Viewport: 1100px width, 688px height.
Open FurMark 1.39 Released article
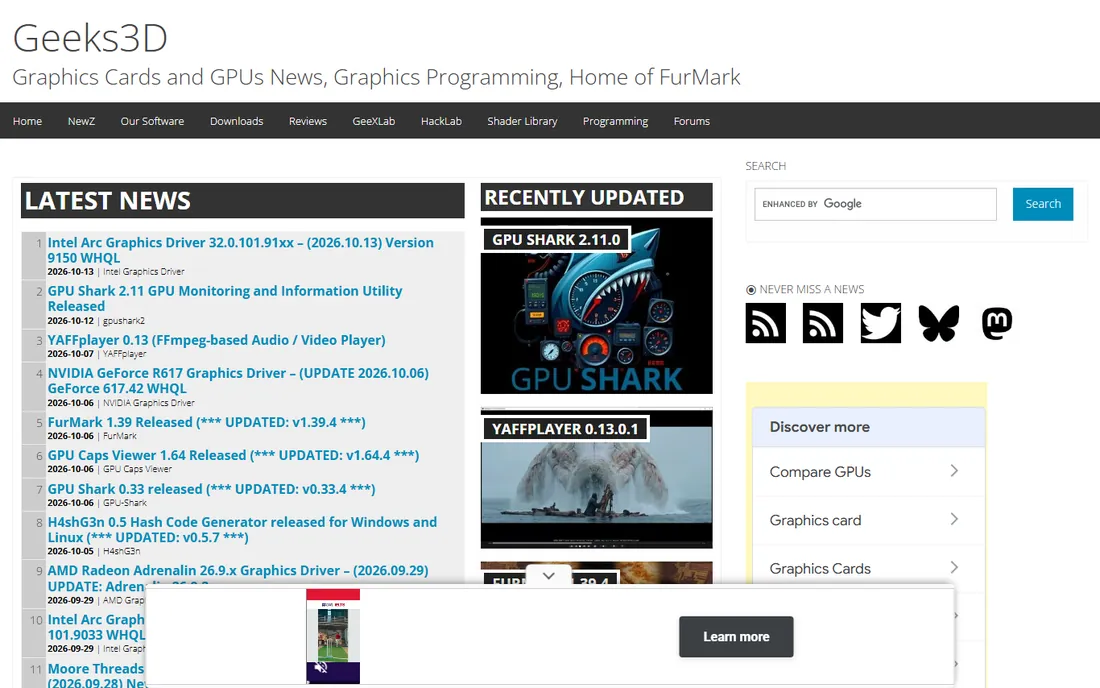206,422
